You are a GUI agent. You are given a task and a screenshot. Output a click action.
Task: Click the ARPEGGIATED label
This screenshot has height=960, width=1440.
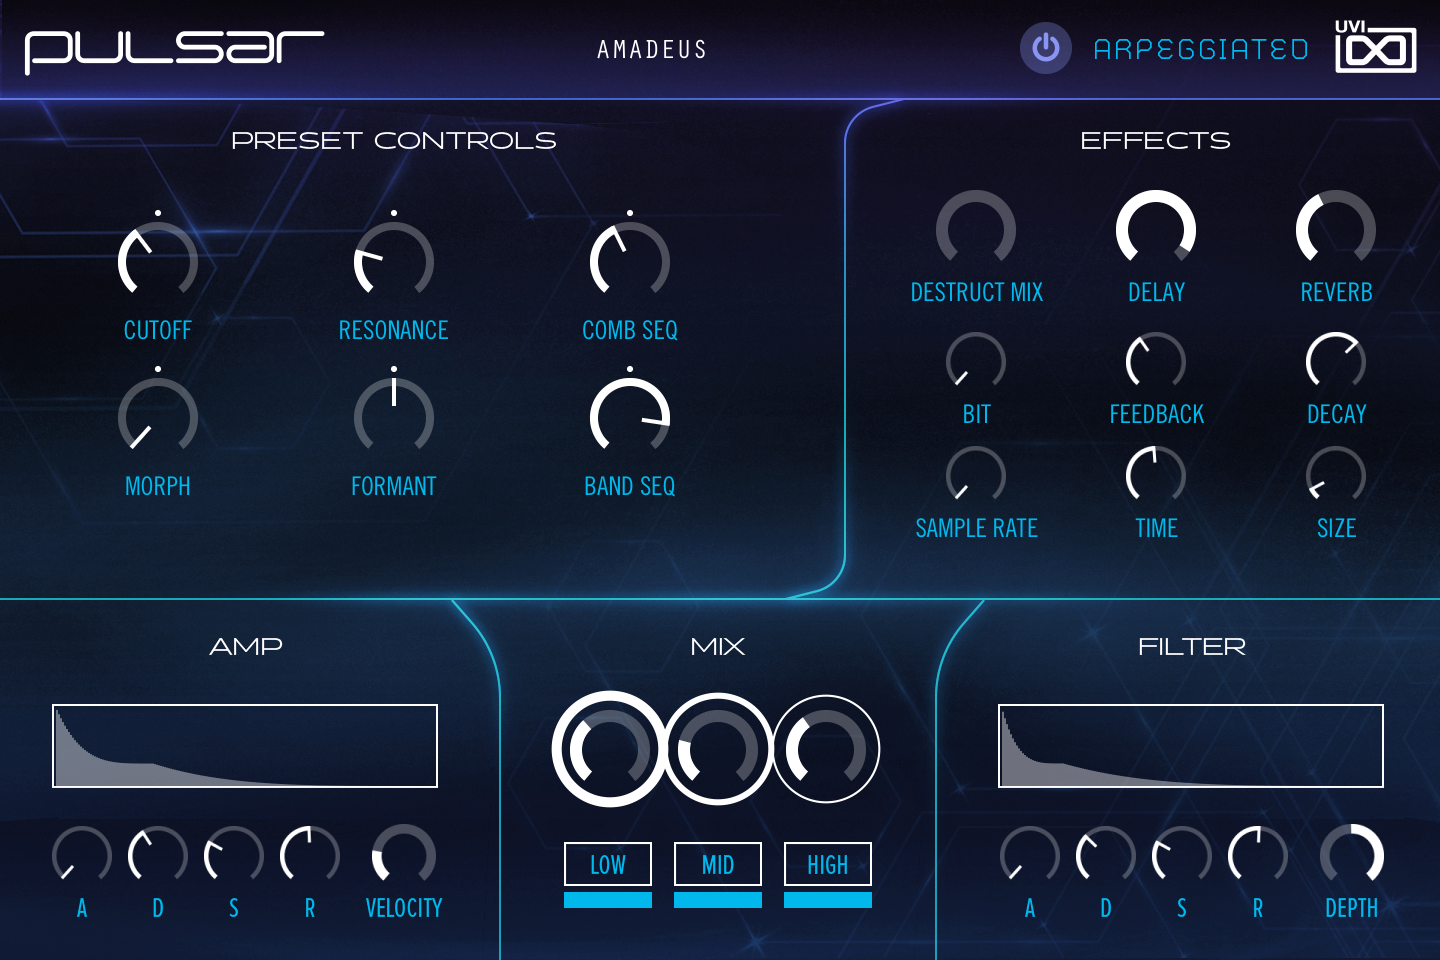tap(1201, 49)
